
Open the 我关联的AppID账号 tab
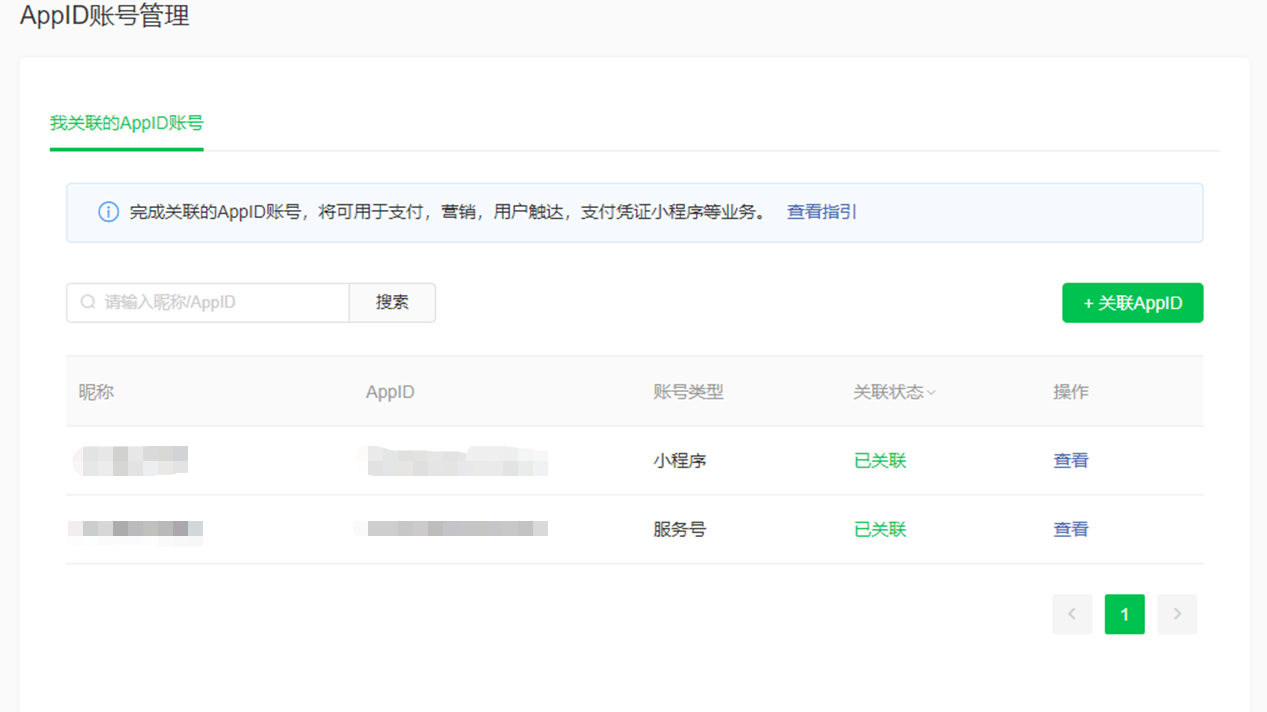click(127, 124)
